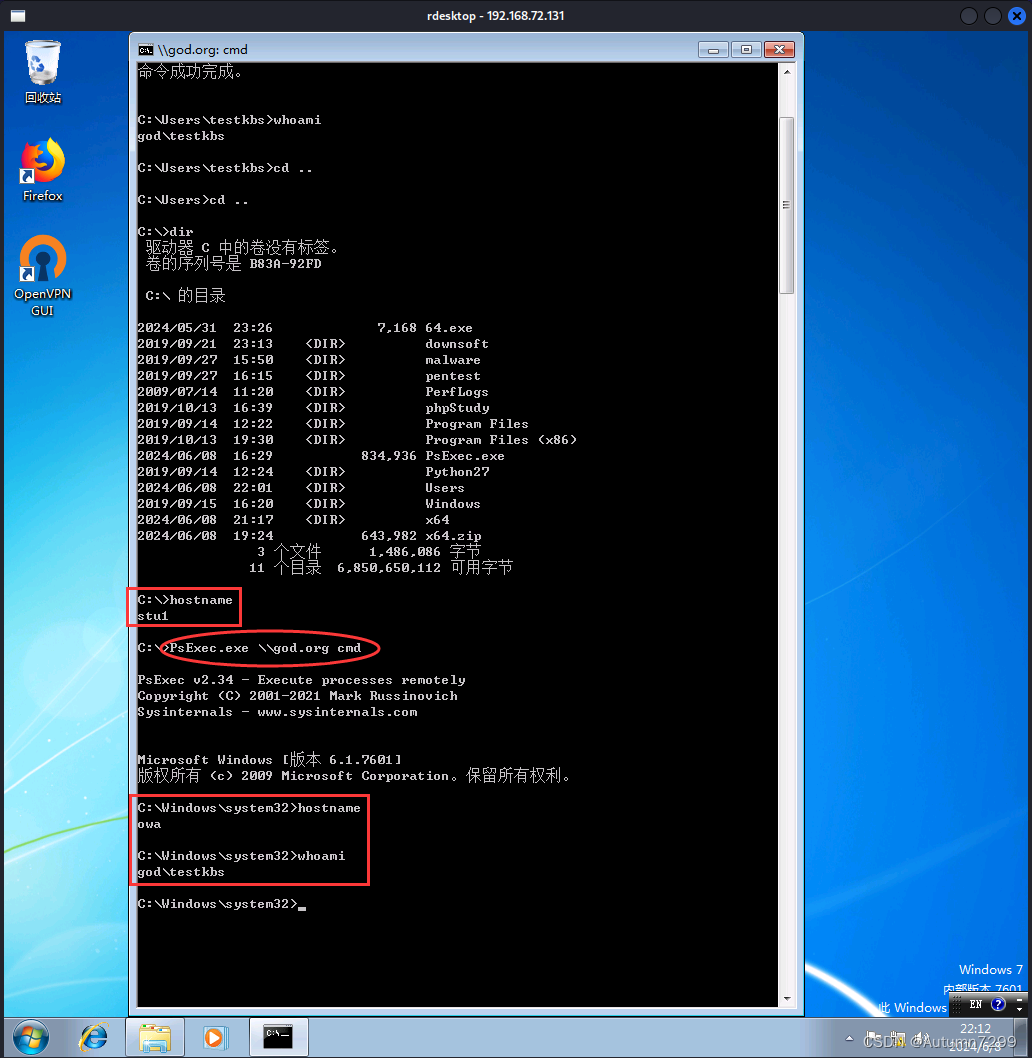Click the EN input language indicator
Image resolution: width=1032 pixels, height=1058 pixels.
tap(975, 1005)
